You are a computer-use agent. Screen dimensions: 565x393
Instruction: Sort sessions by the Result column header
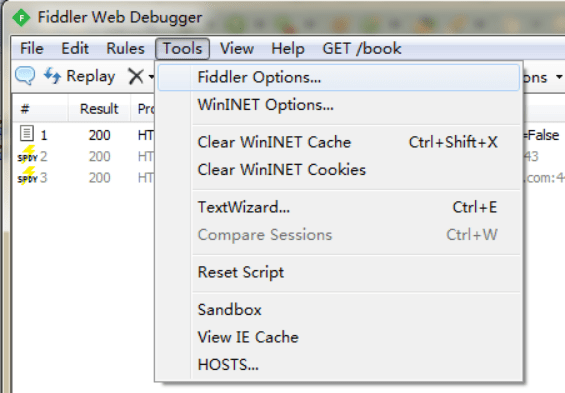coord(99,108)
